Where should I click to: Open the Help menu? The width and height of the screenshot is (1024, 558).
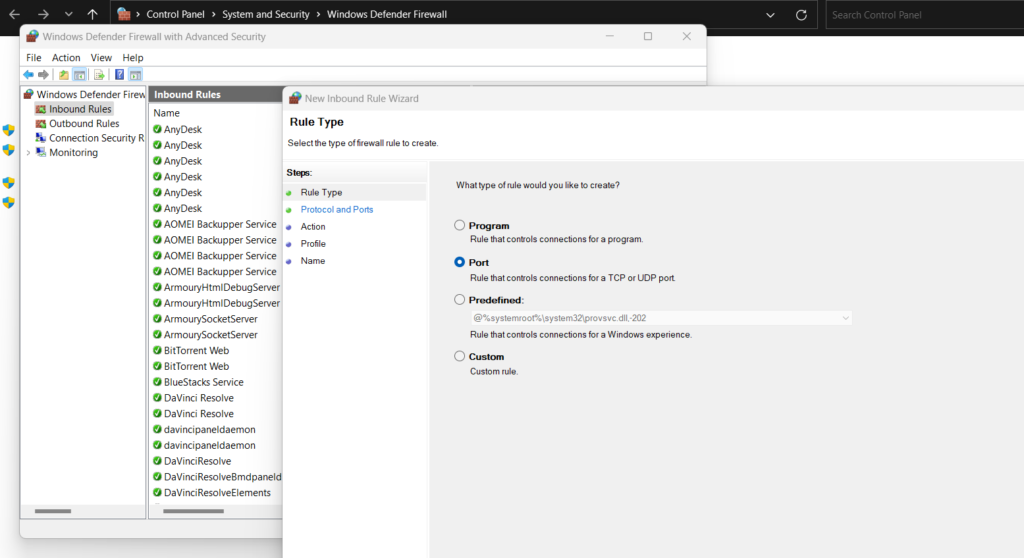coord(133,57)
